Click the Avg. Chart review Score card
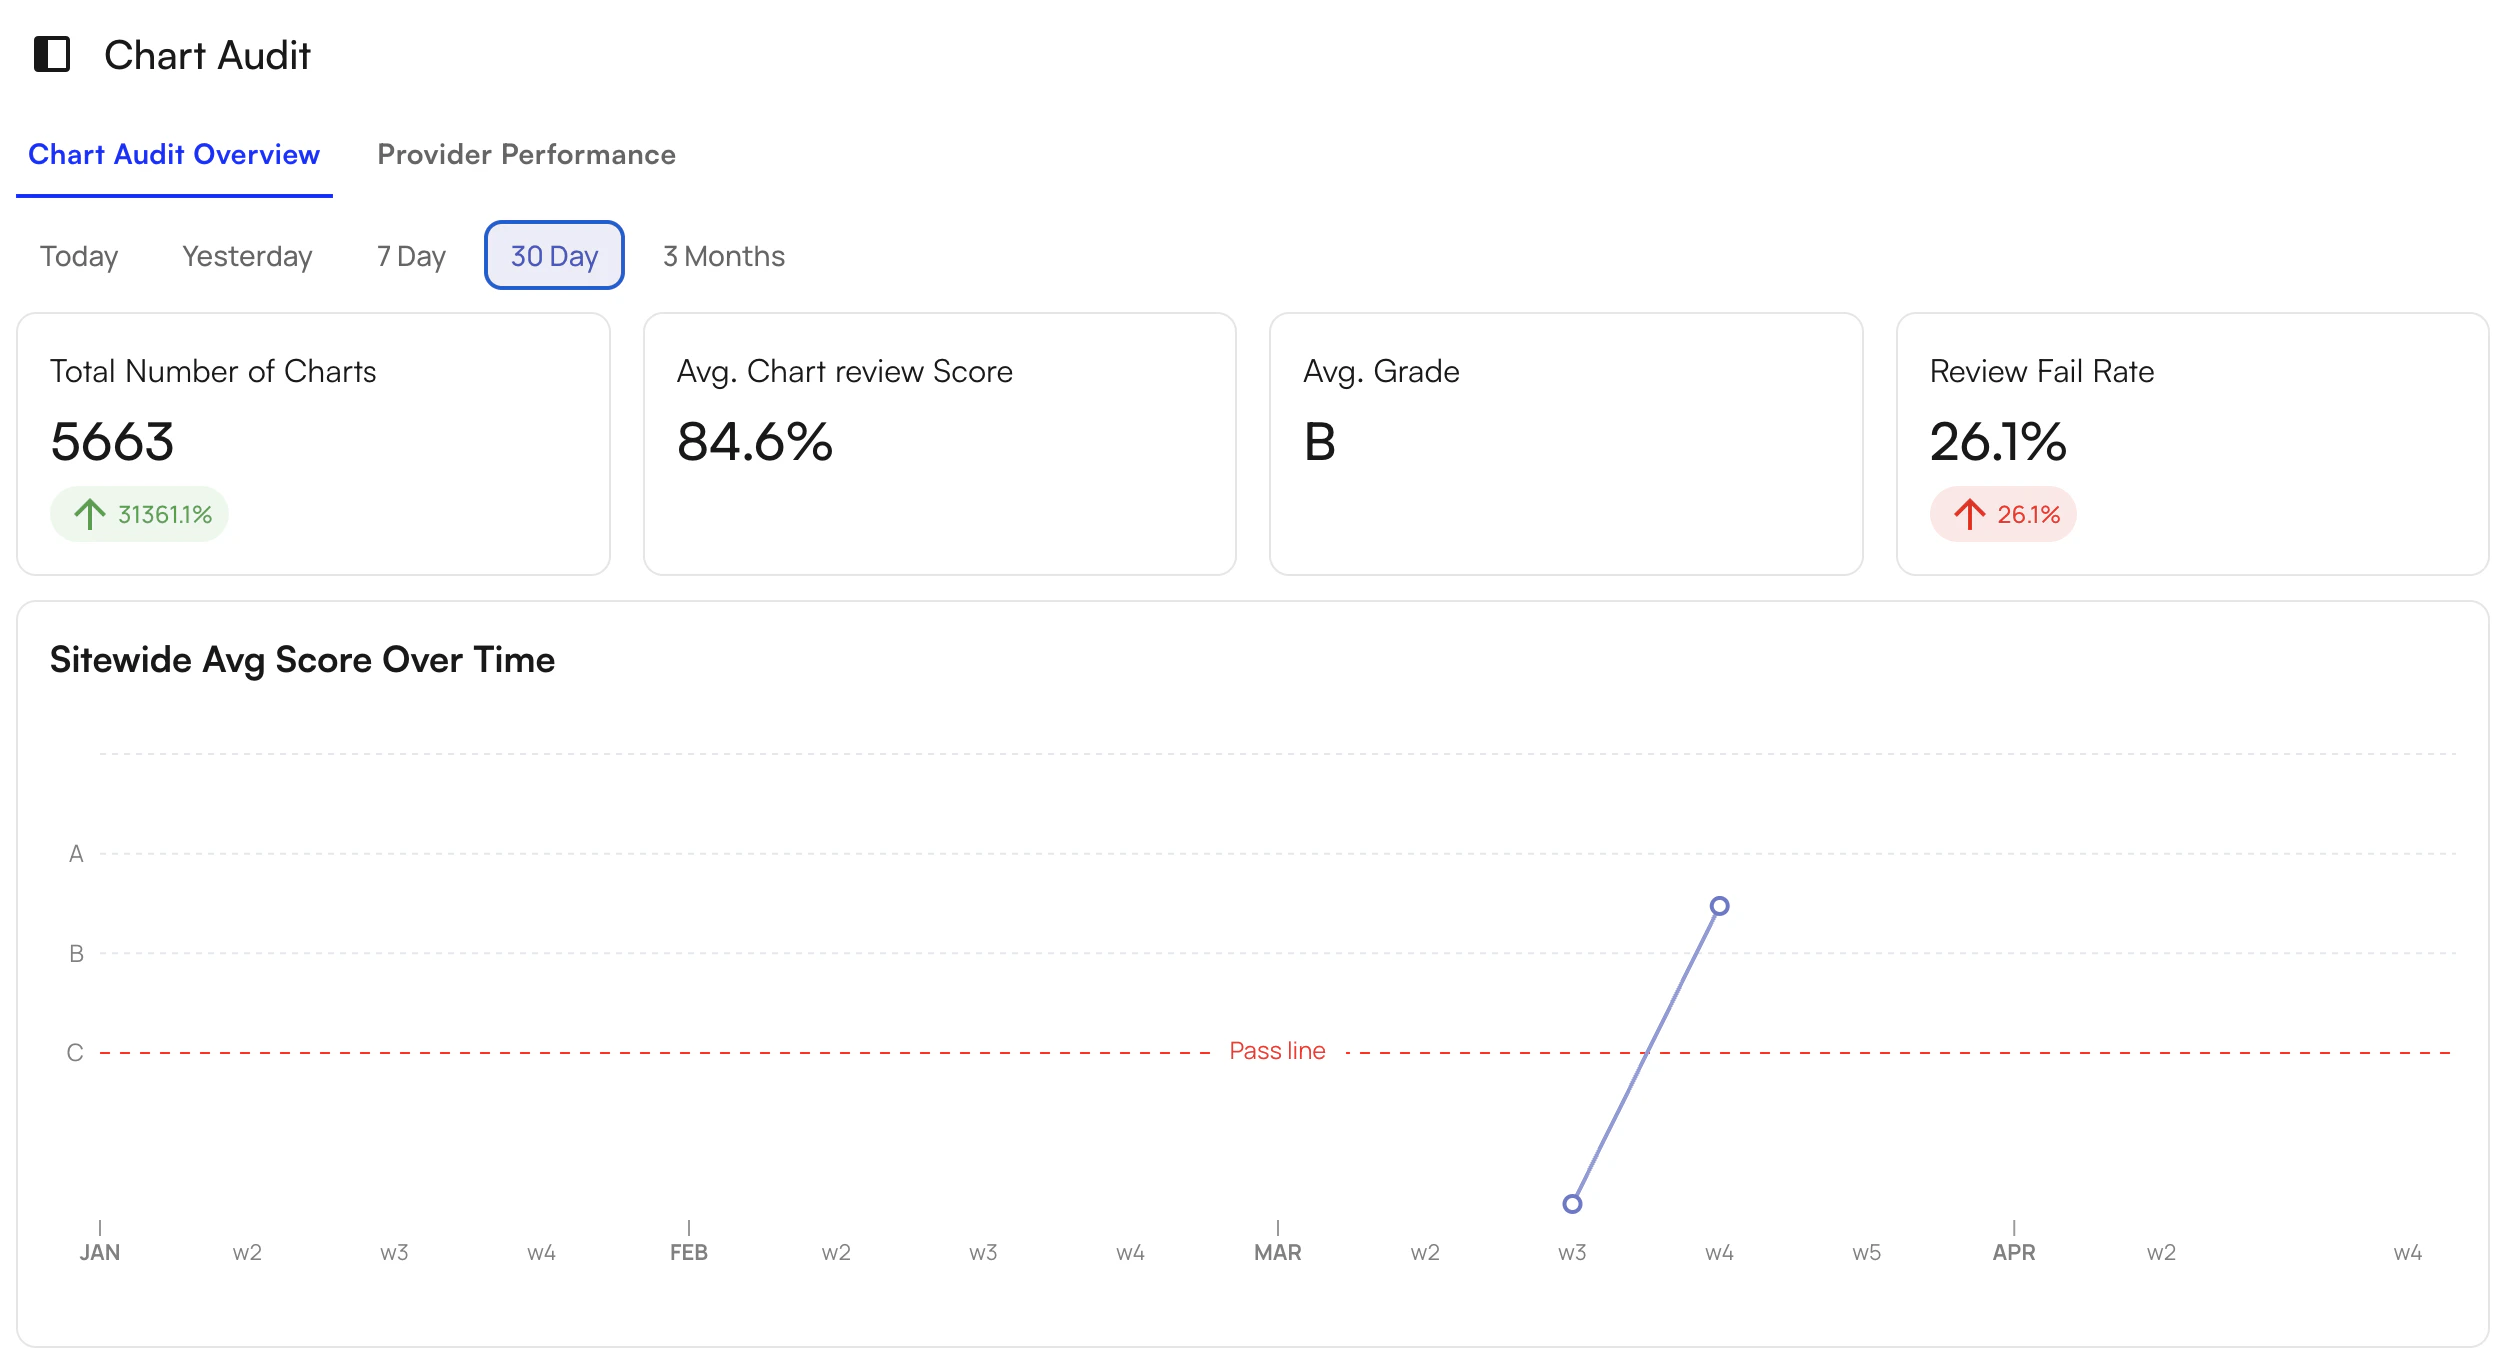 pos(940,445)
